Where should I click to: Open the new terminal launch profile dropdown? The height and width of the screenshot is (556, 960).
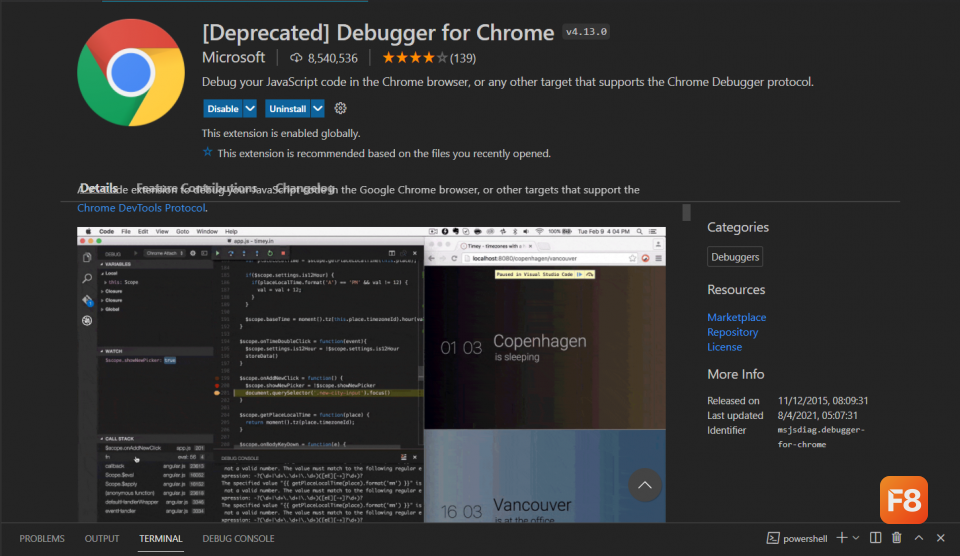856,538
